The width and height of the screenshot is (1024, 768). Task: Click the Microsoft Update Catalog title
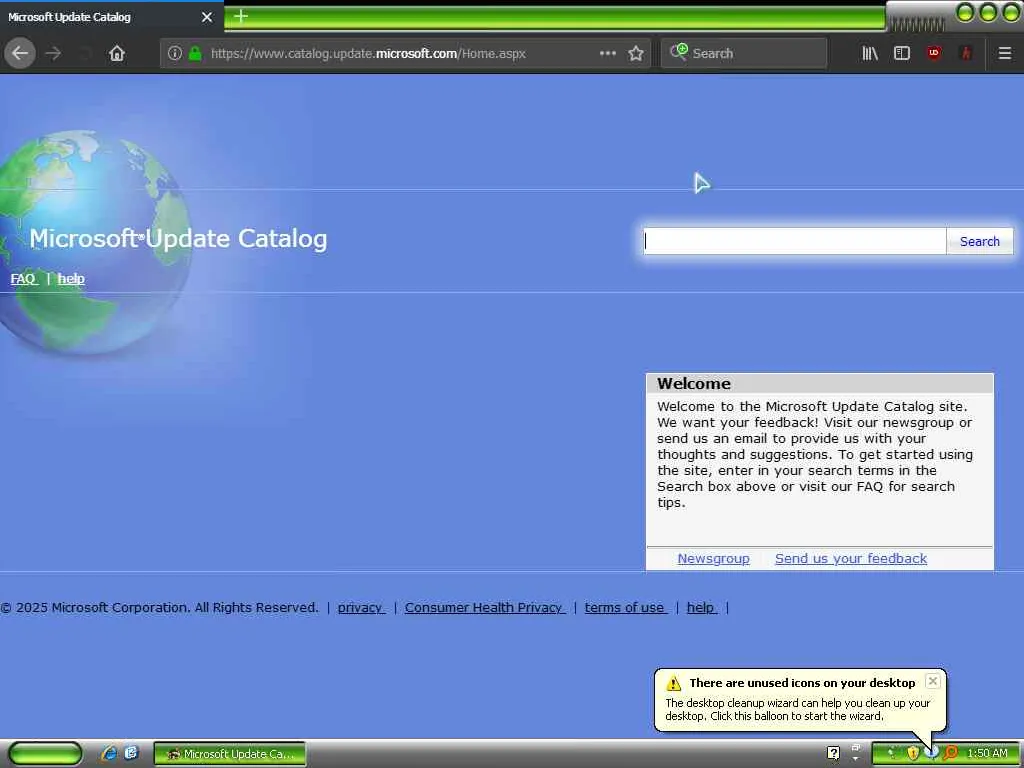pyautogui.click(x=178, y=238)
